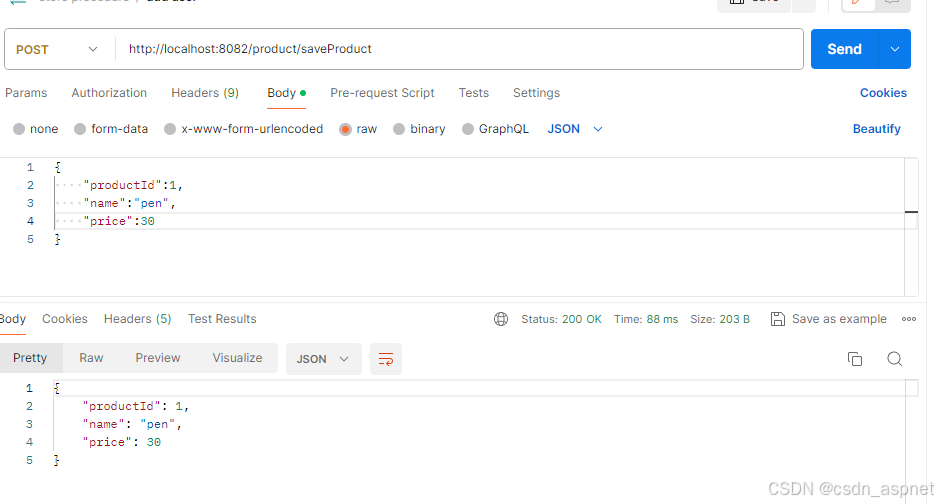Viewport: 938px width, 504px height.
Task: Open the POST method dropdown
Action: (57, 50)
